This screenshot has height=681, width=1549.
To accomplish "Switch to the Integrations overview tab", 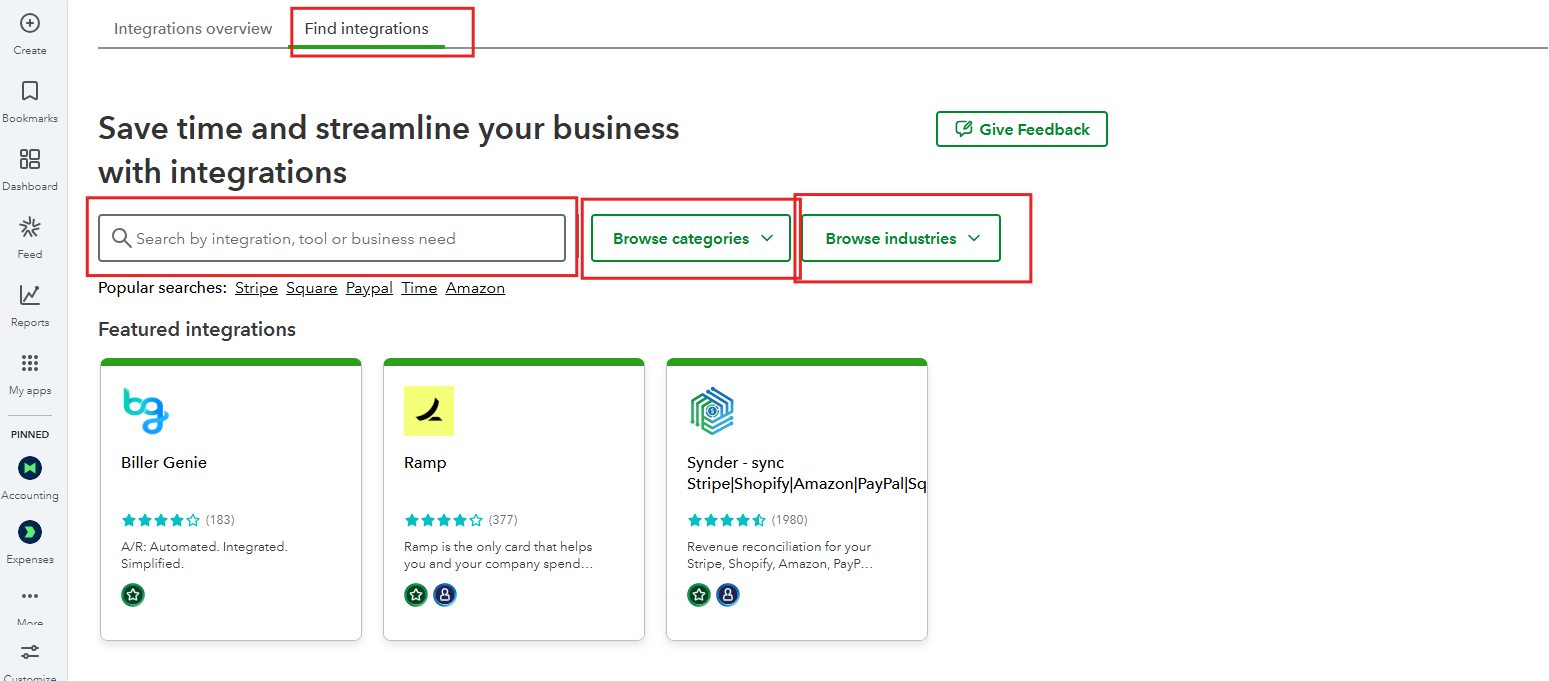I will pyautogui.click(x=193, y=29).
